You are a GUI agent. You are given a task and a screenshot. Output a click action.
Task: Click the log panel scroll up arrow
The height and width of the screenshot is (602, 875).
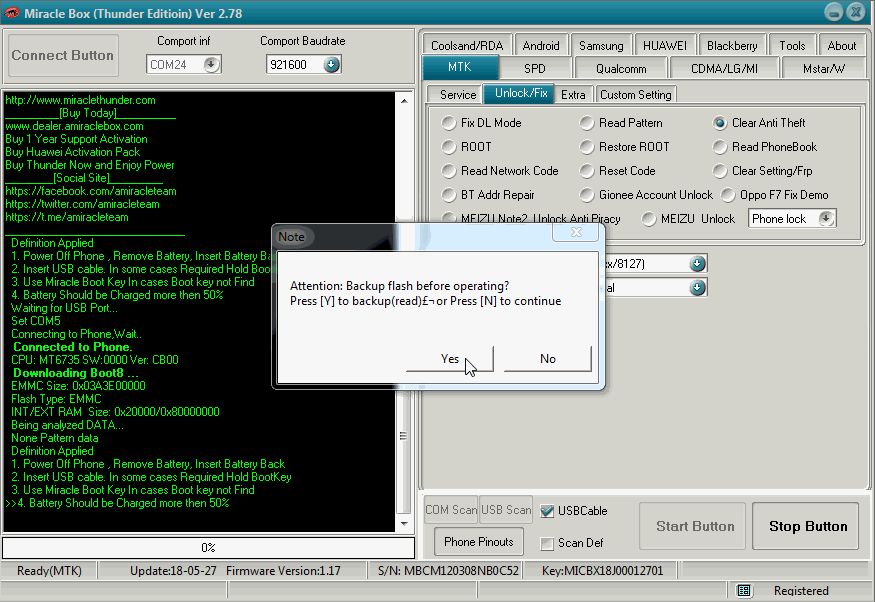pyautogui.click(x=404, y=101)
